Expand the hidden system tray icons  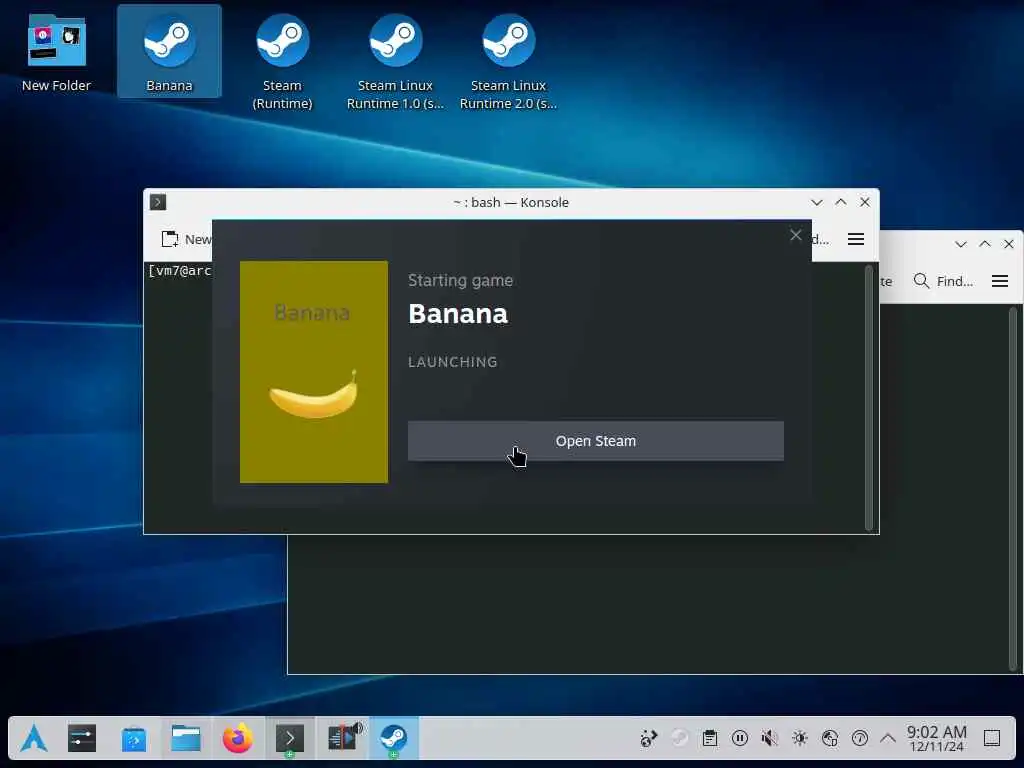click(x=888, y=738)
